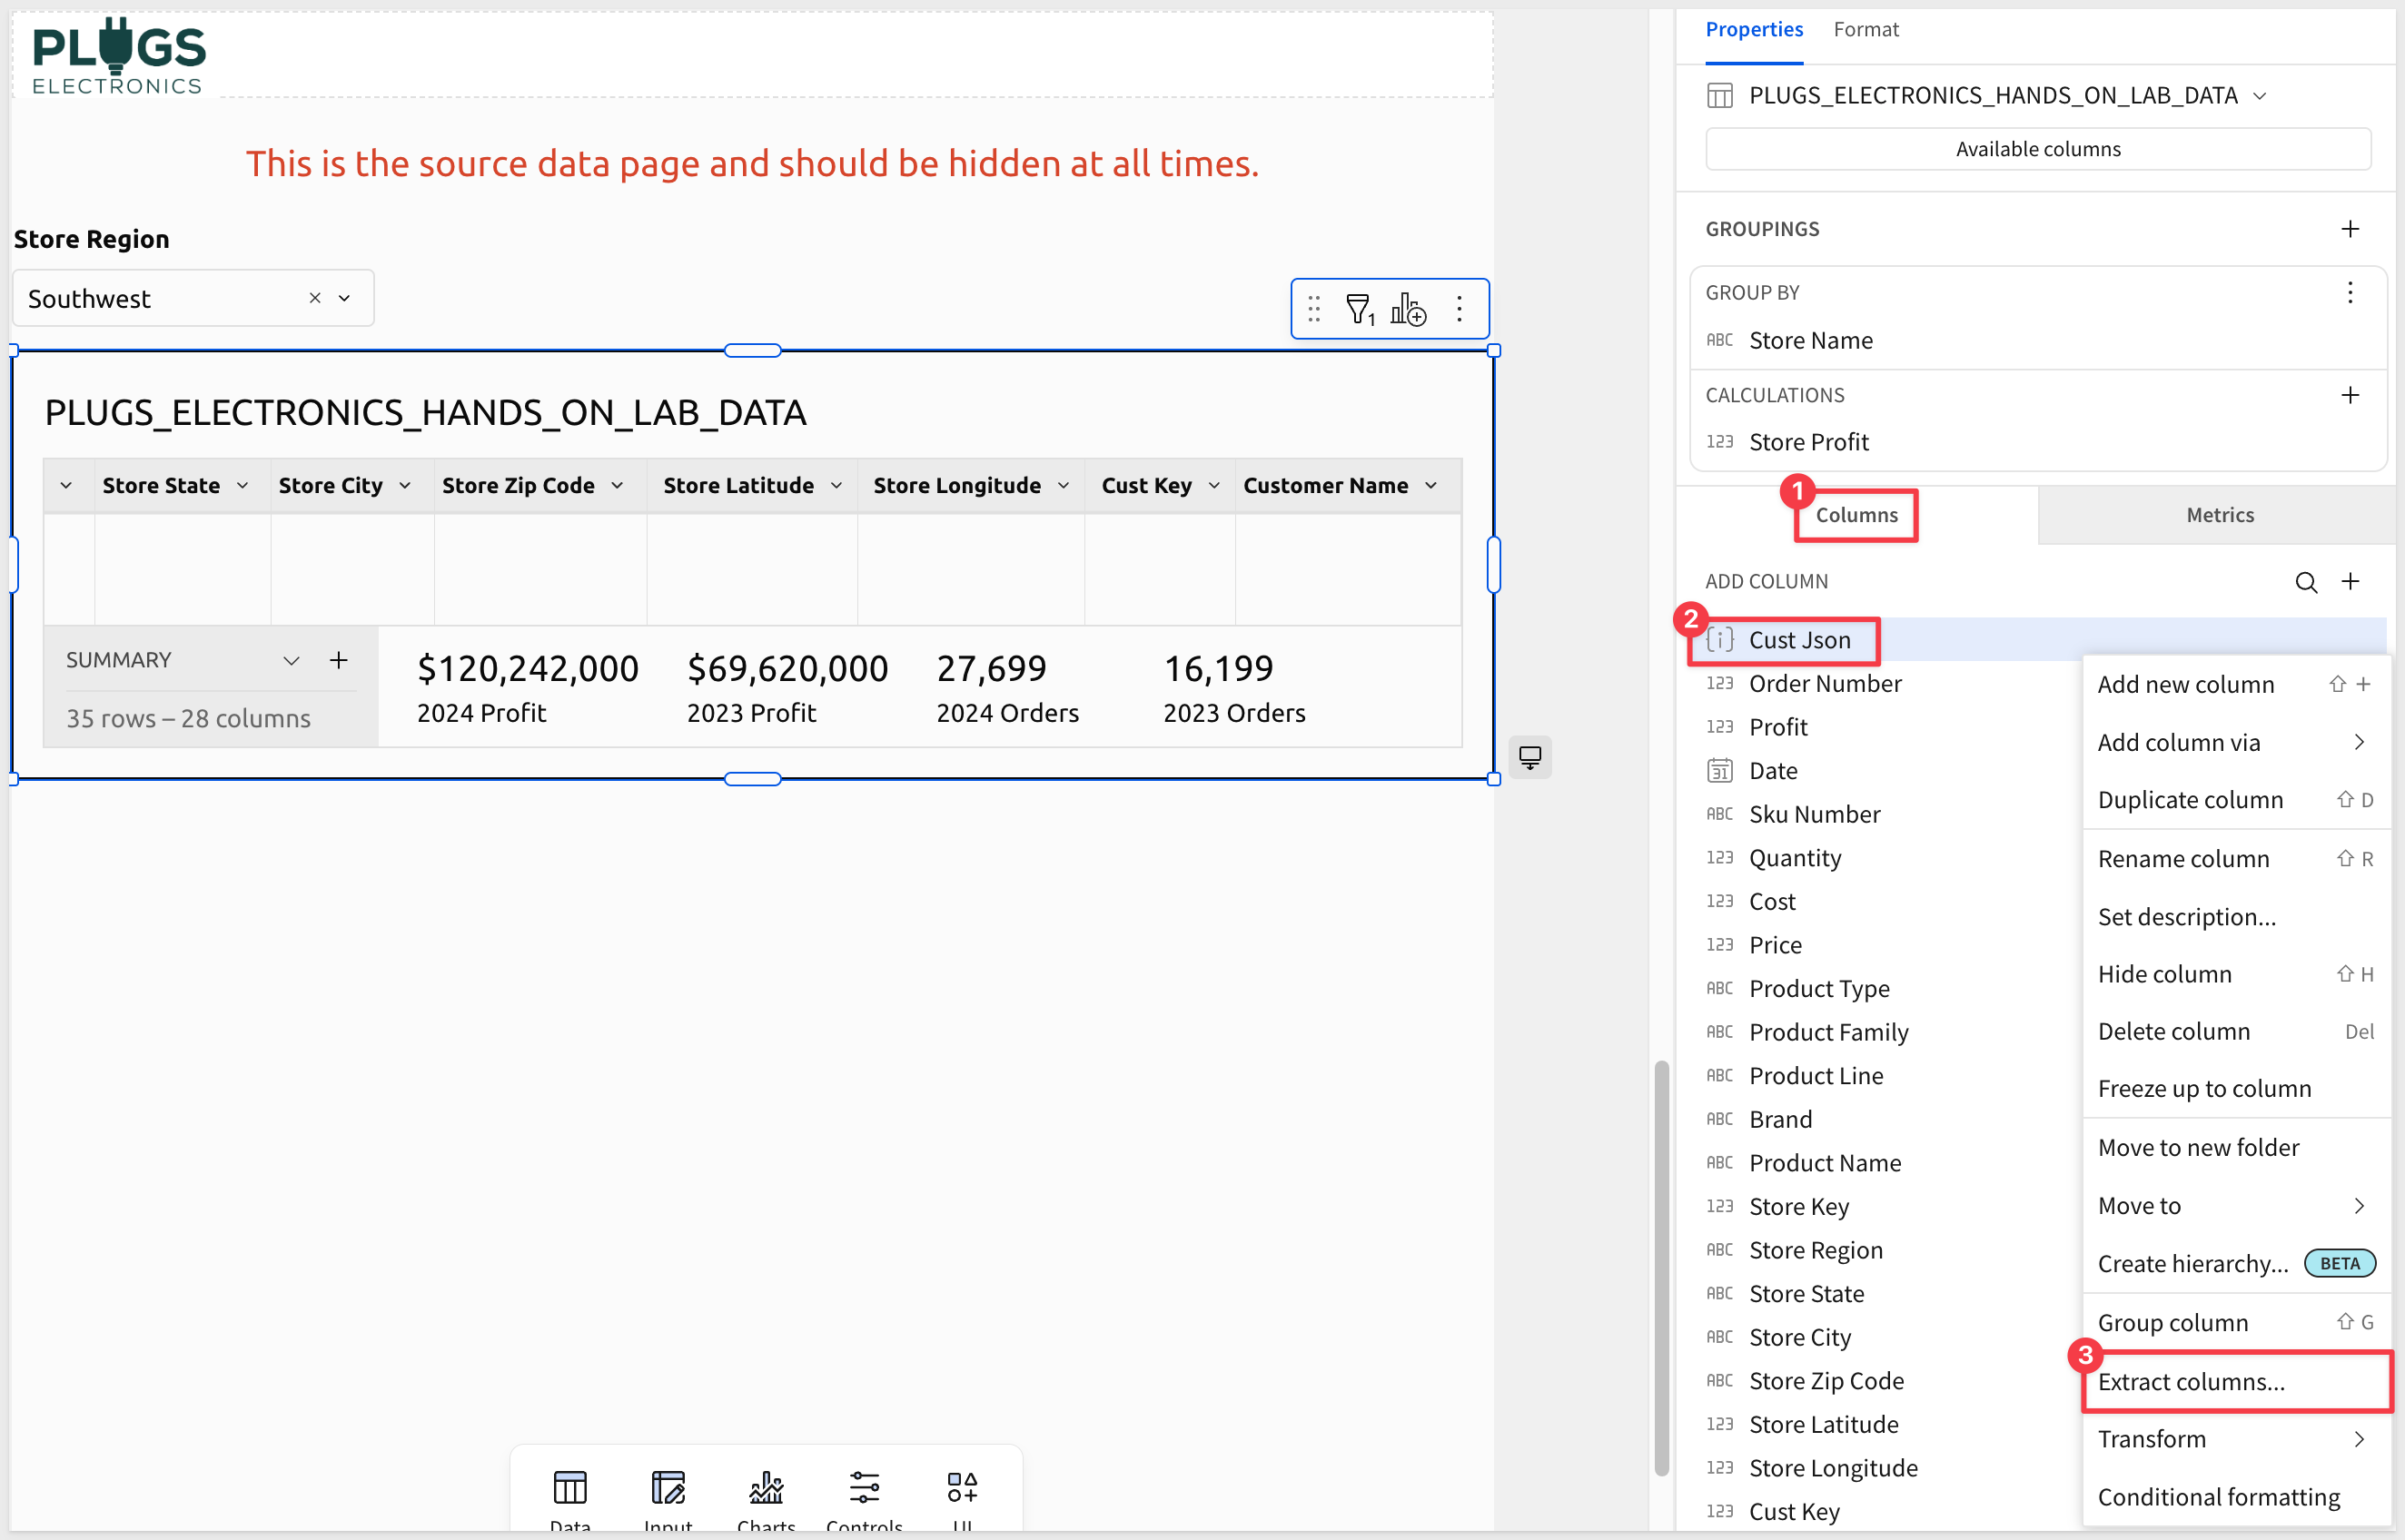Viewport: 2405px width, 1540px height.
Task: Click the plus icon next to Groupings
Action: (2349, 229)
